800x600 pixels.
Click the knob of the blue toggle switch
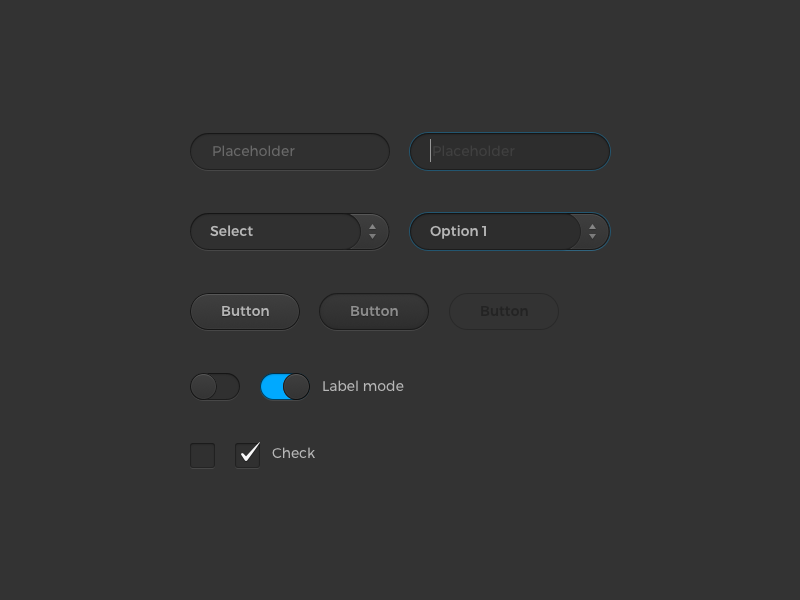295,386
